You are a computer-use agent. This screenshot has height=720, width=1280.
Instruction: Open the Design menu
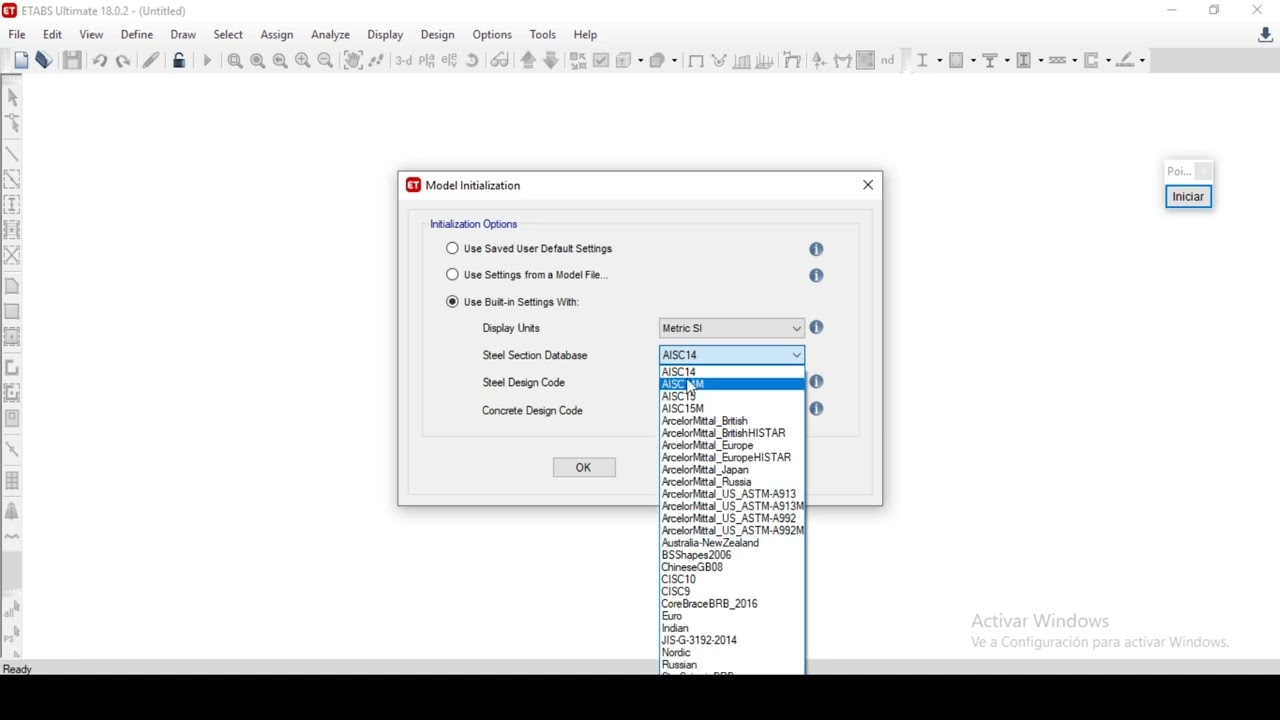[437, 35]
